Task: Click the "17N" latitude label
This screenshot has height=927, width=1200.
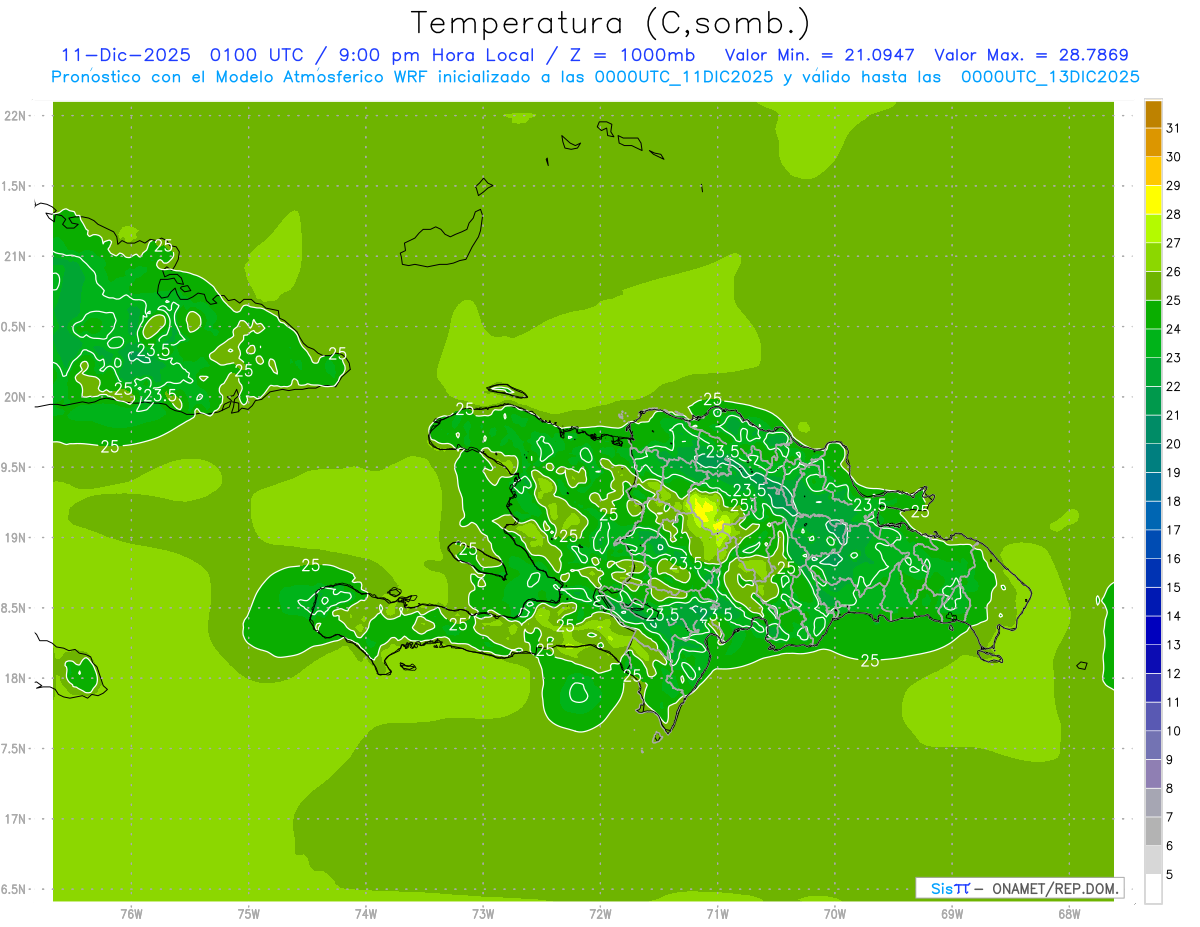Action: (x=15, y=820)
